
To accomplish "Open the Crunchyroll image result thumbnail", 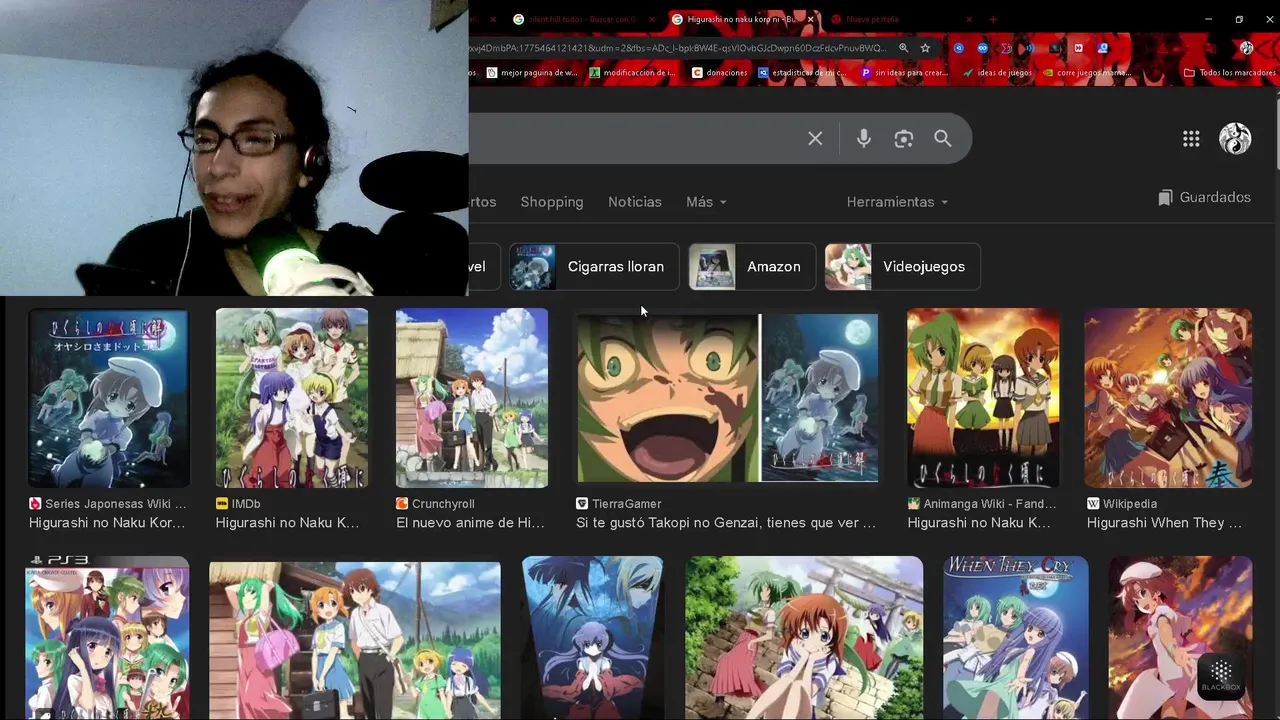I will coord(472,398).
